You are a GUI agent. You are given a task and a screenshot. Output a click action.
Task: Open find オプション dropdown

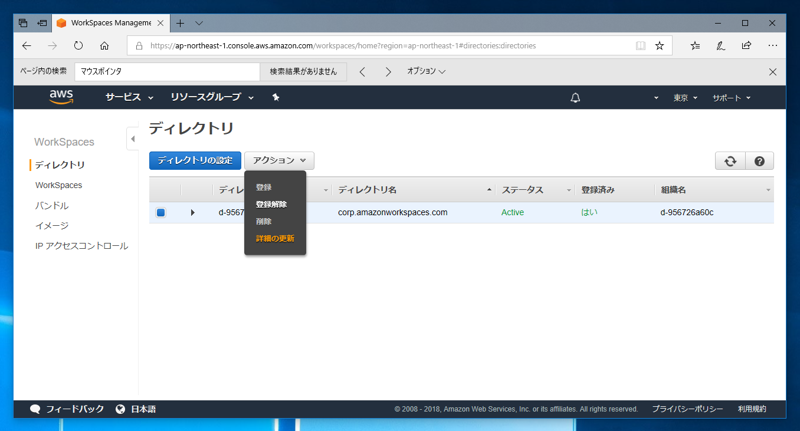[426, 71]
